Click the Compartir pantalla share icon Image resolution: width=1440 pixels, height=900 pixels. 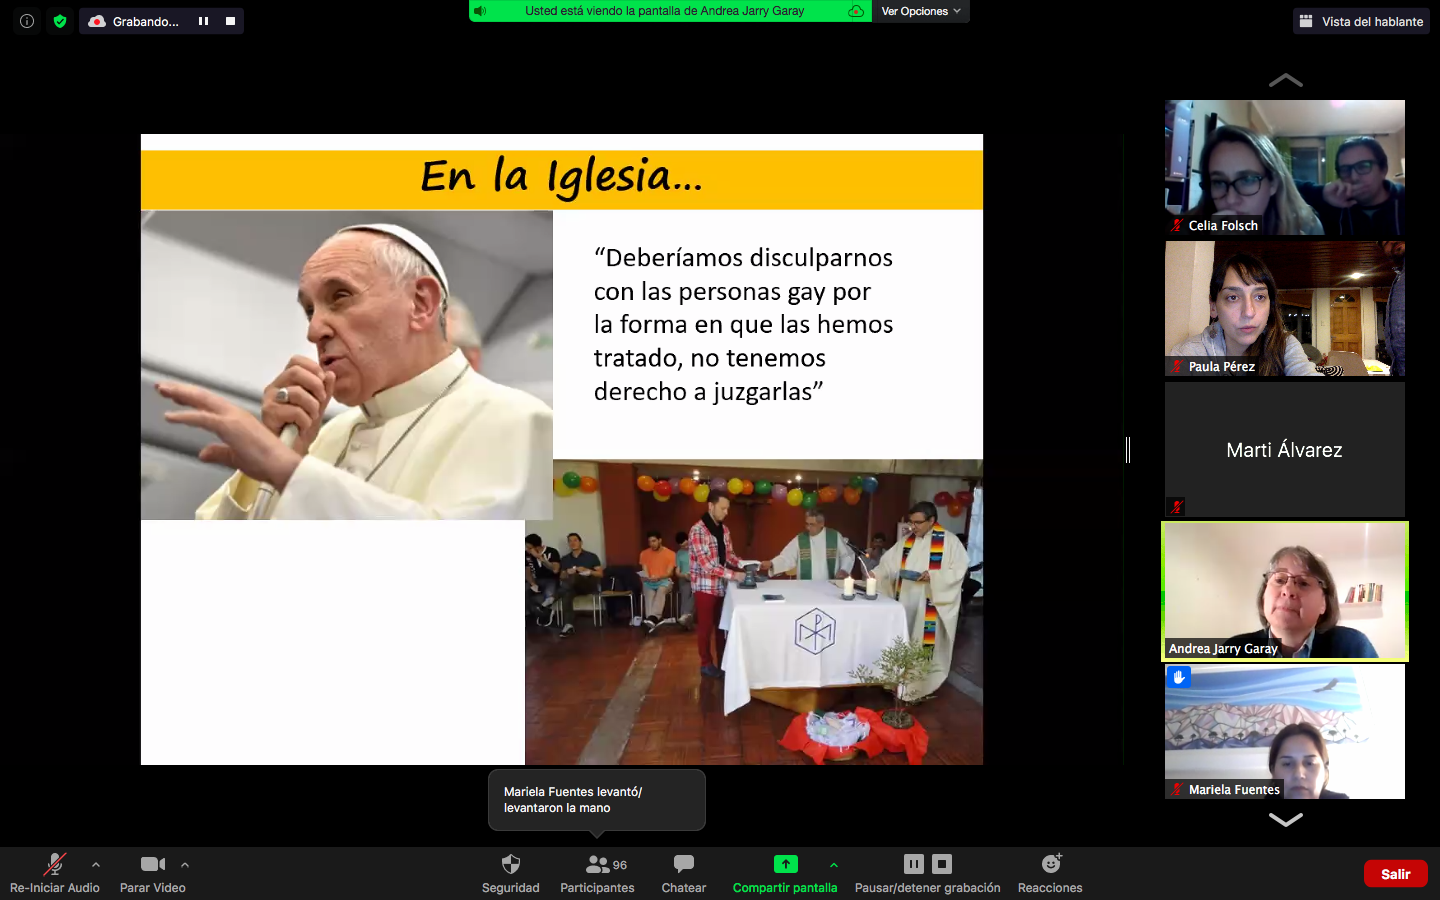[x=785, y=864]
